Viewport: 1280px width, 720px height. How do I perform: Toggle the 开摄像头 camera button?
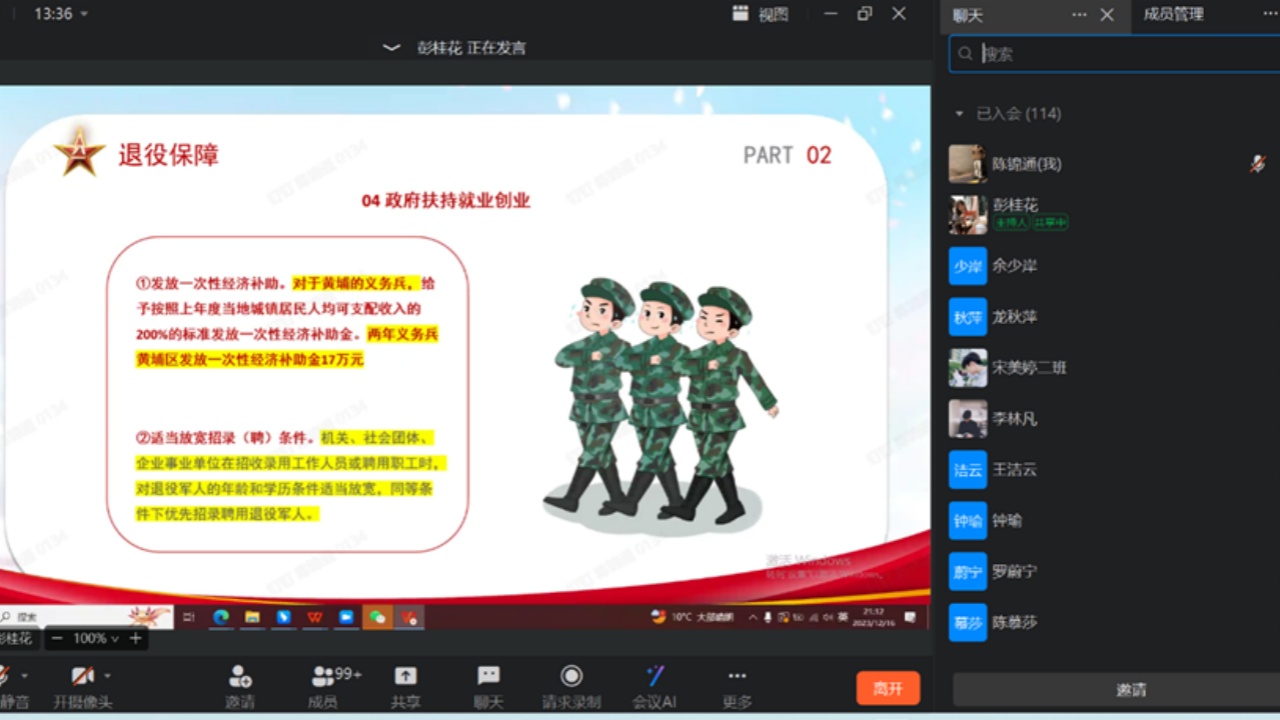pyautogui.click(x=82, y=677)
